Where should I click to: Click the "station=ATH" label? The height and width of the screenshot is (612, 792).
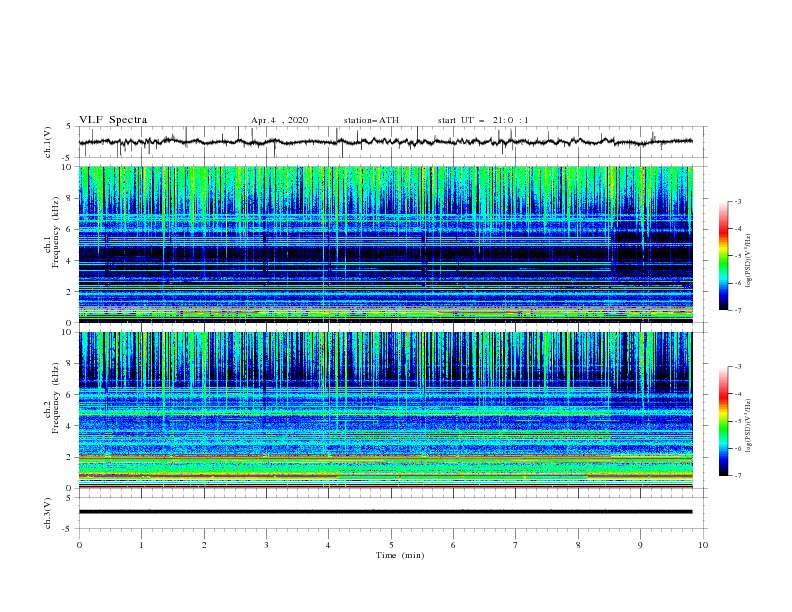(371, 120)
